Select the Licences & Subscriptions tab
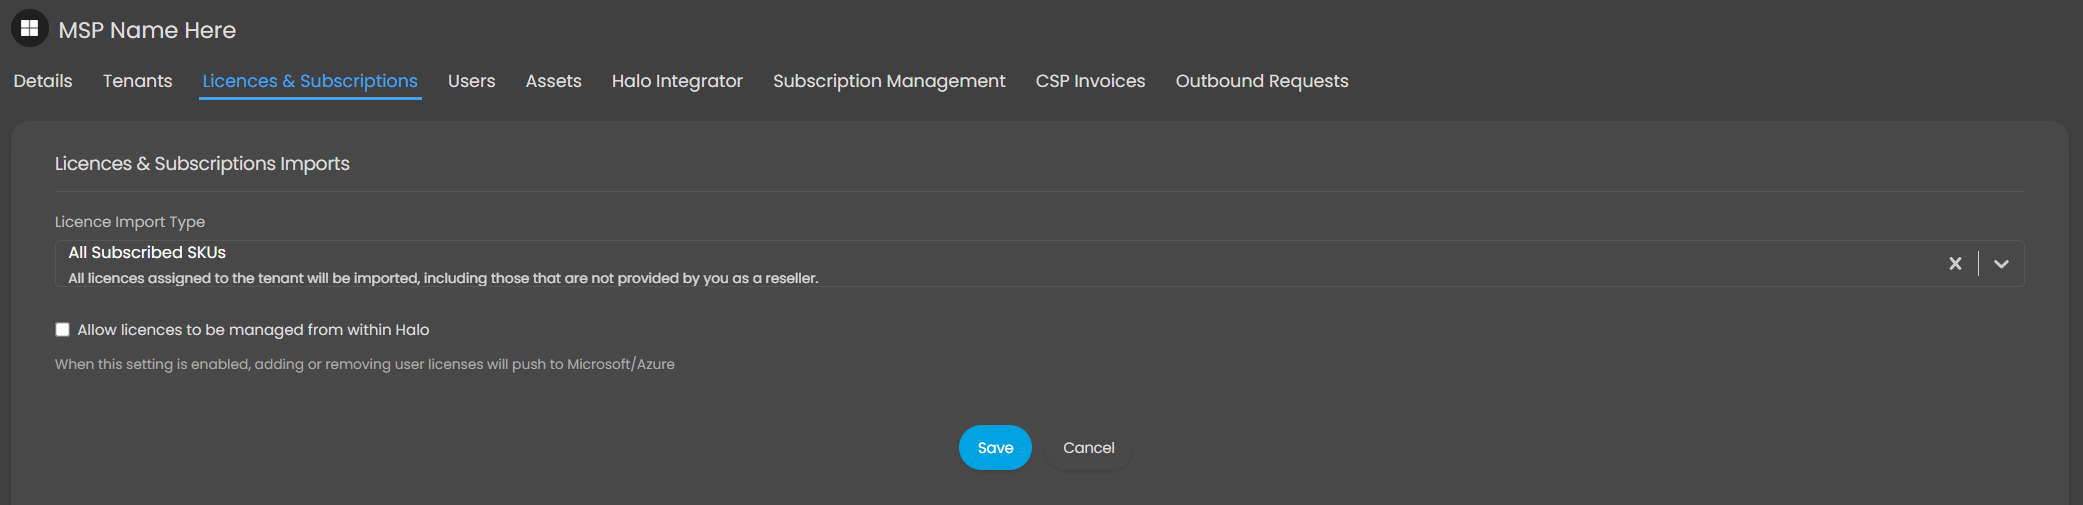The width and height of the screenshot is (2083, 505). [310, 81]
